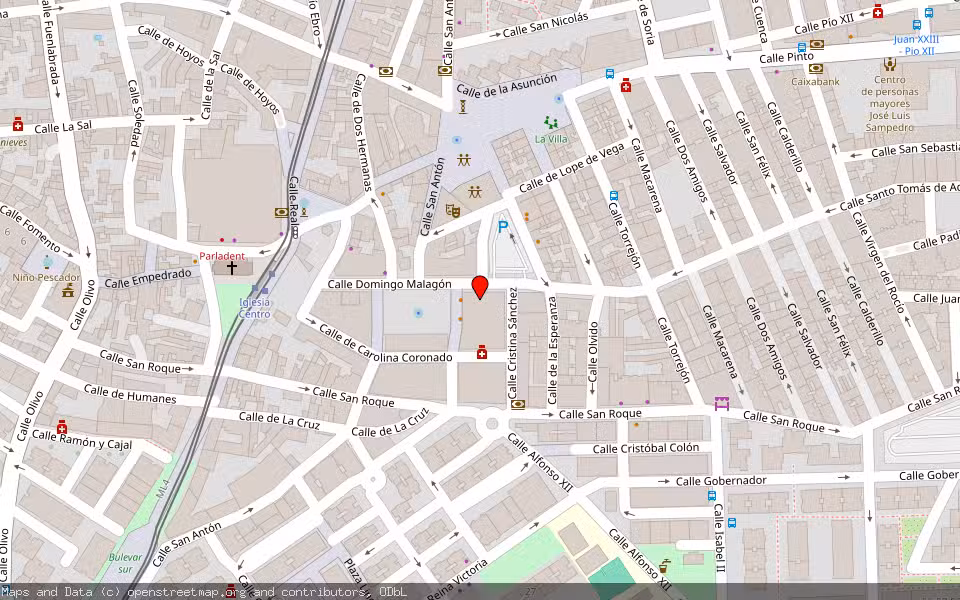Open the openstreetmap.org attribution text
Image resolution: width=960 pixels, height=600 pixels.
[190, 592]
